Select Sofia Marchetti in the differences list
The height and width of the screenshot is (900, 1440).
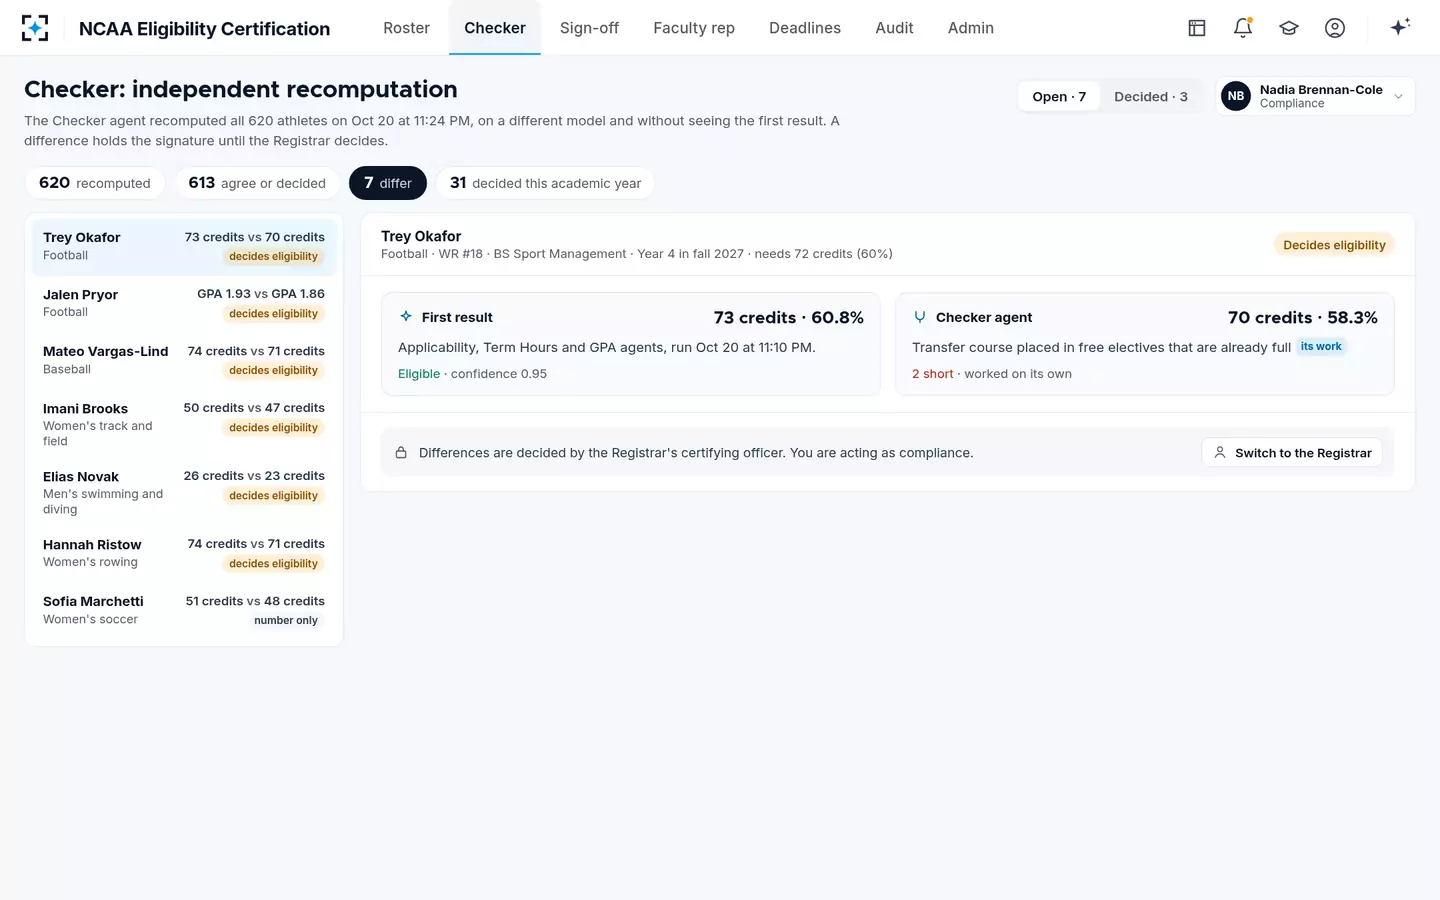(x=184, y=611)
